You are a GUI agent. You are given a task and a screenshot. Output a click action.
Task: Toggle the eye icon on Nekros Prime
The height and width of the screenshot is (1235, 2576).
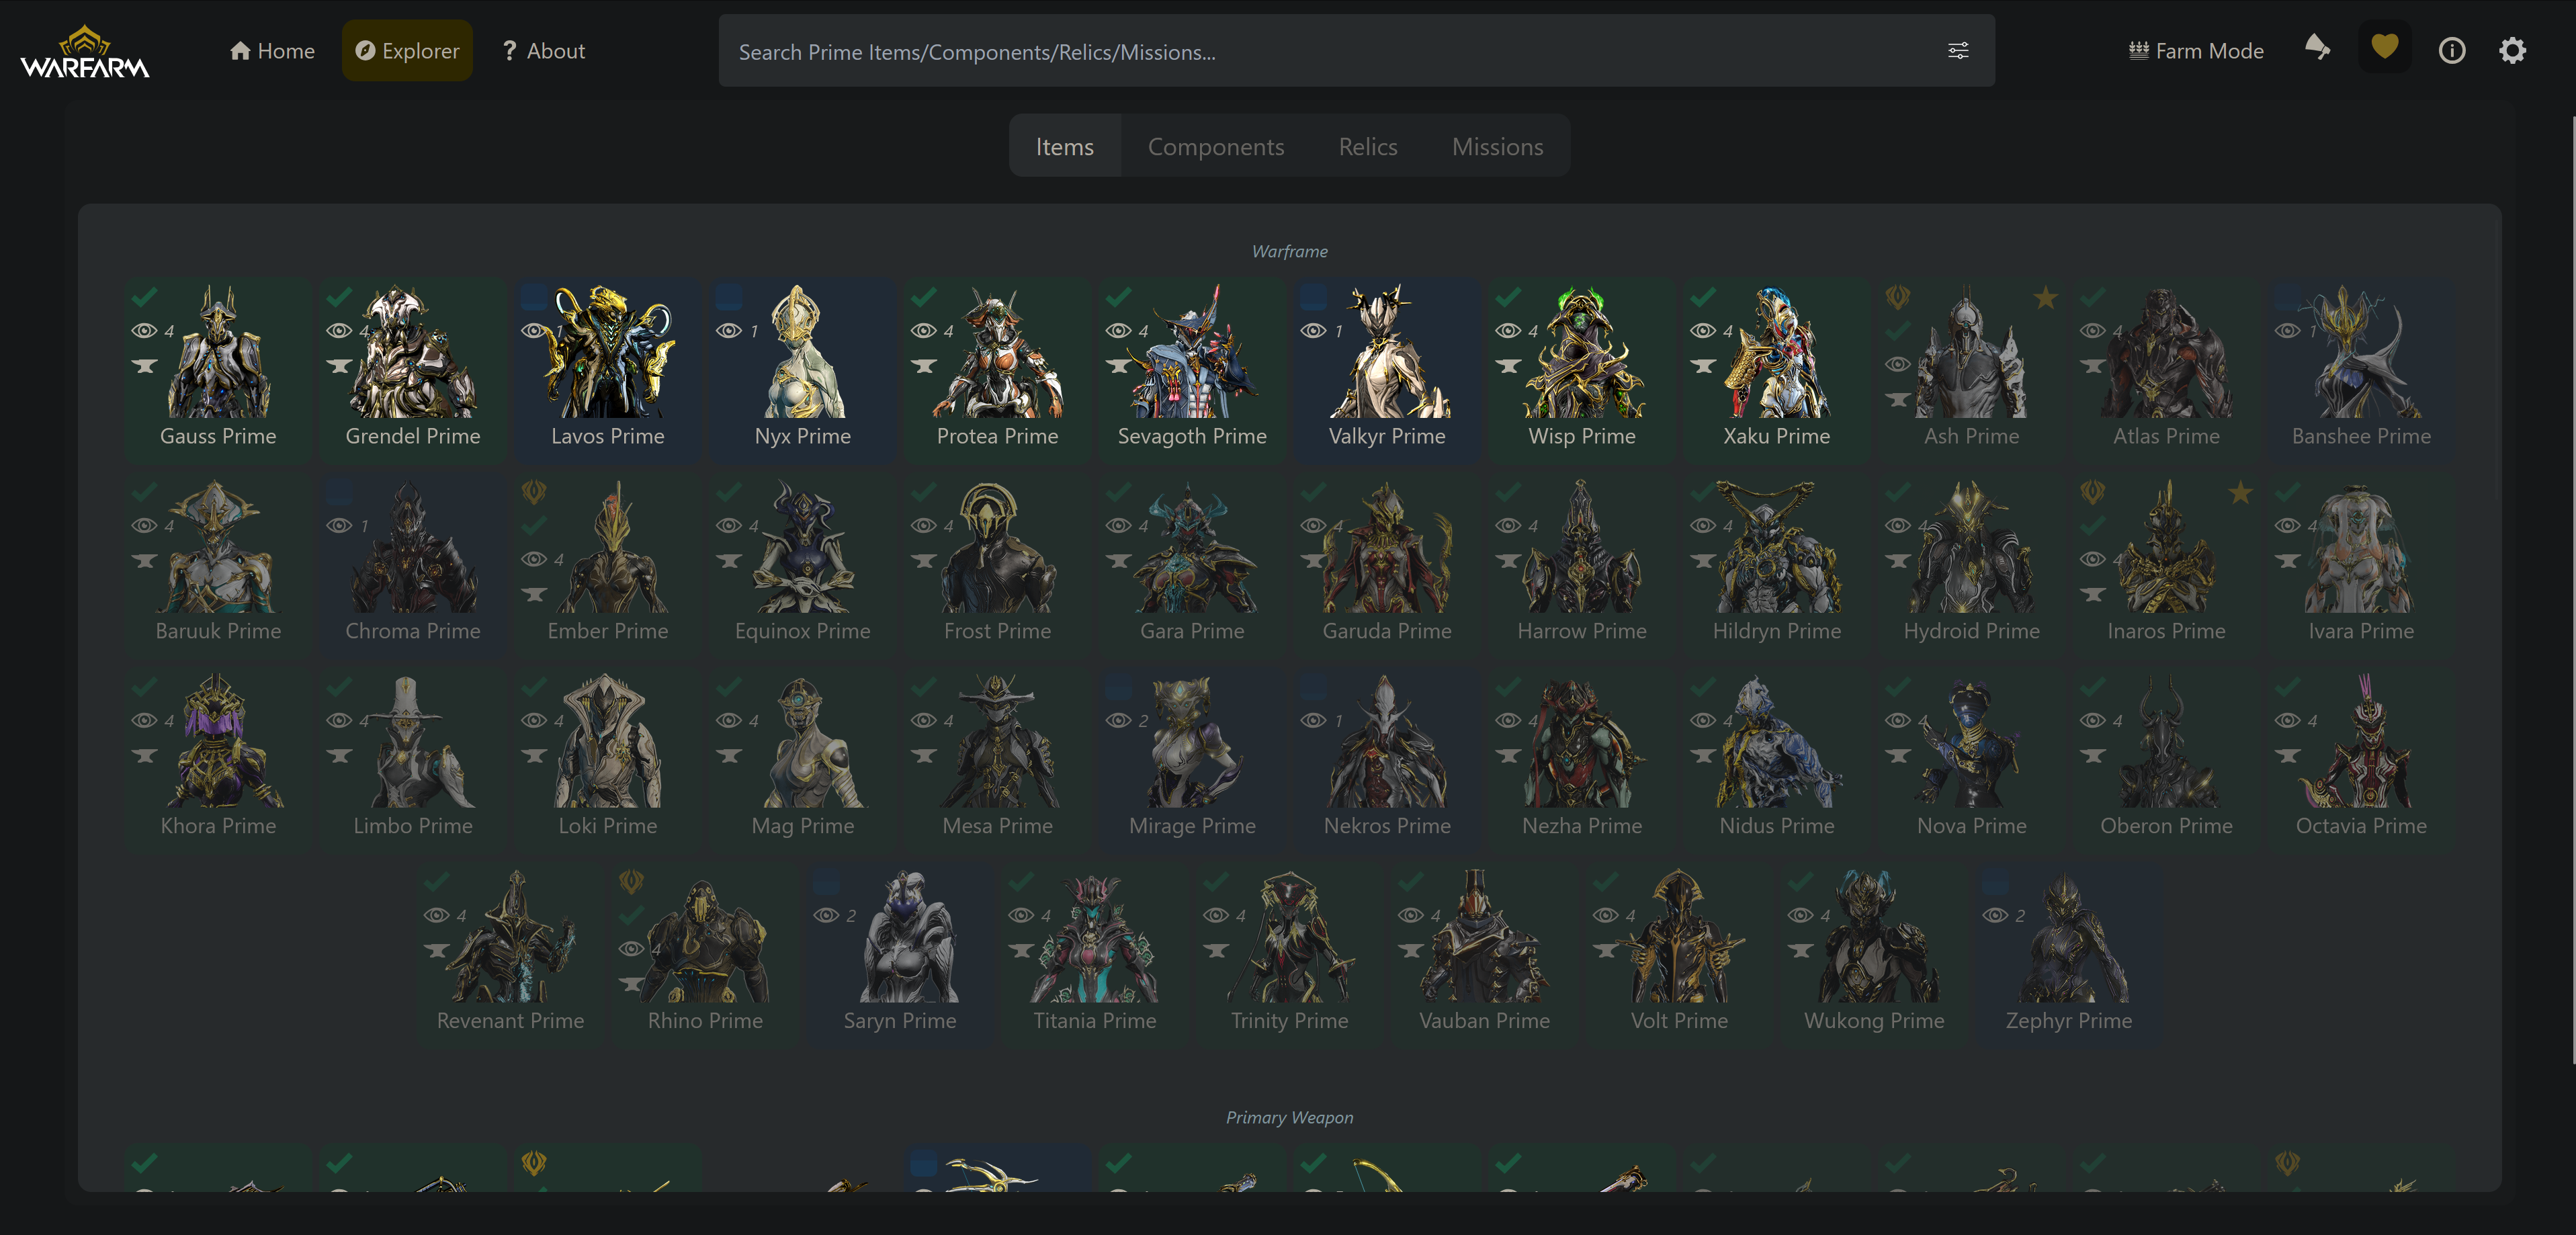coord(1314,721)
